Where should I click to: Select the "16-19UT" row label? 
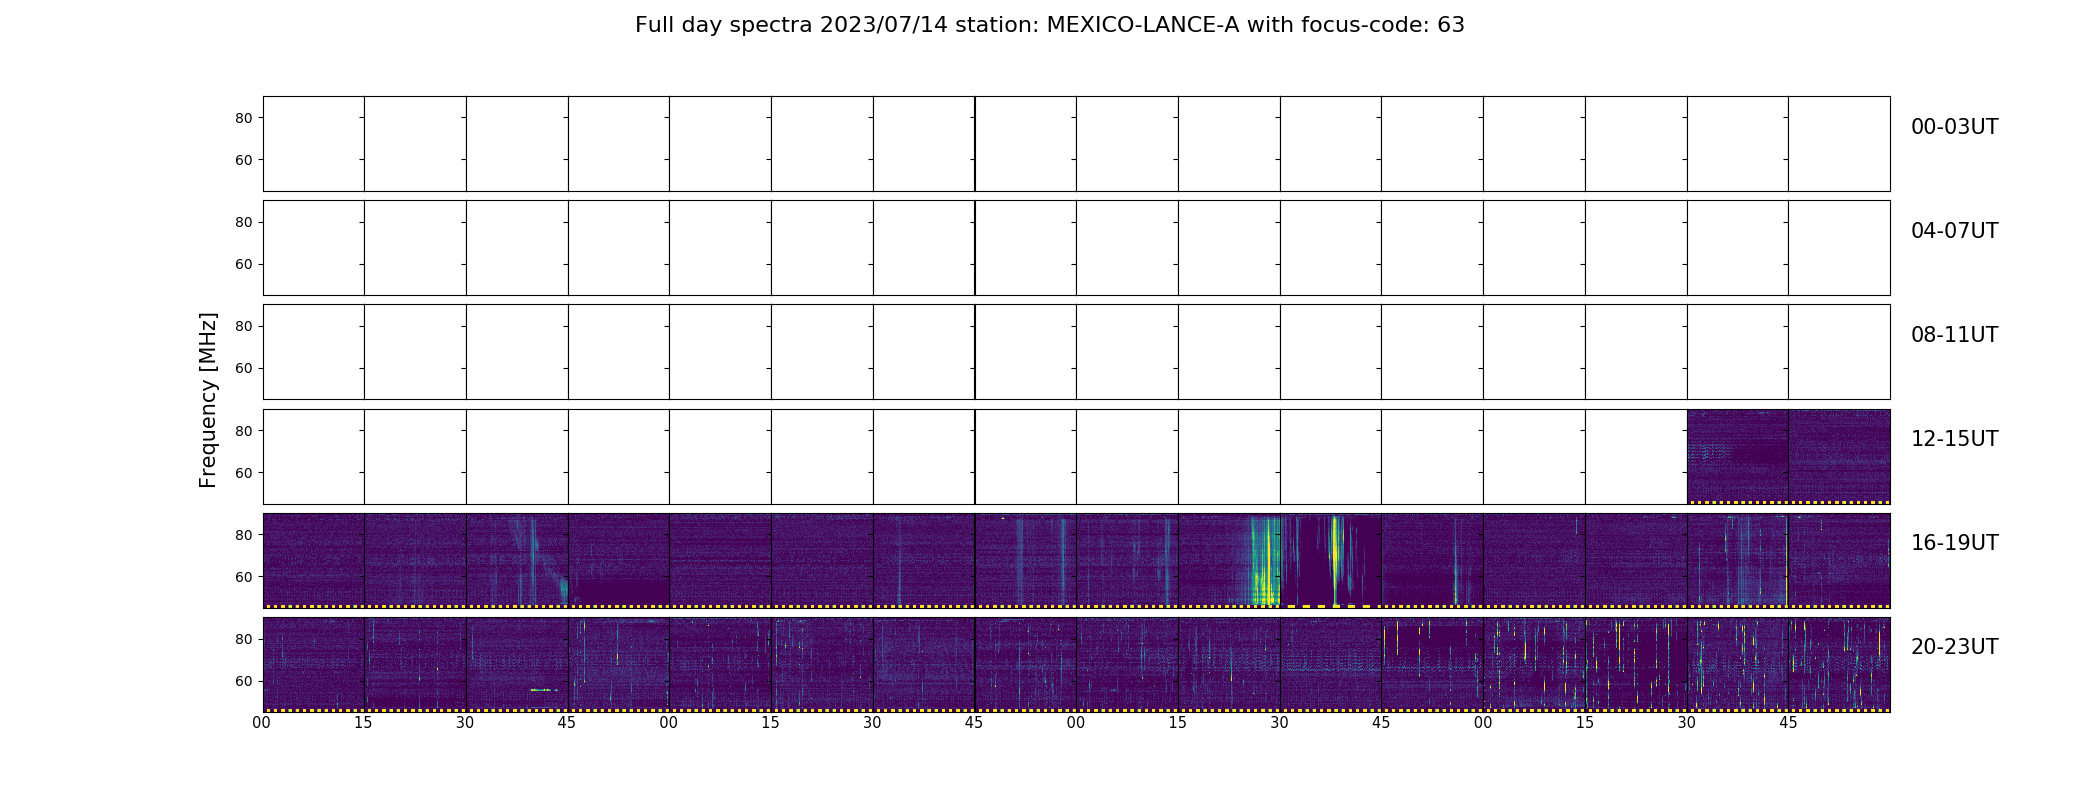pyautogui.click(x=1954, y=543)
